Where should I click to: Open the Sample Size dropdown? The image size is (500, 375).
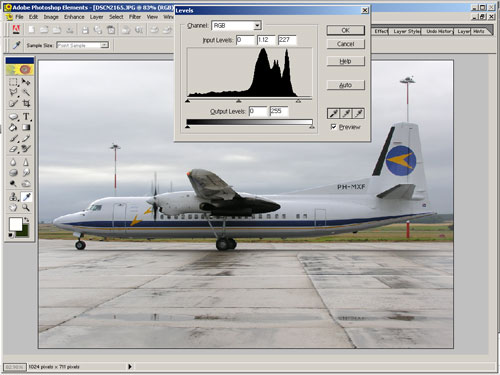83,45
